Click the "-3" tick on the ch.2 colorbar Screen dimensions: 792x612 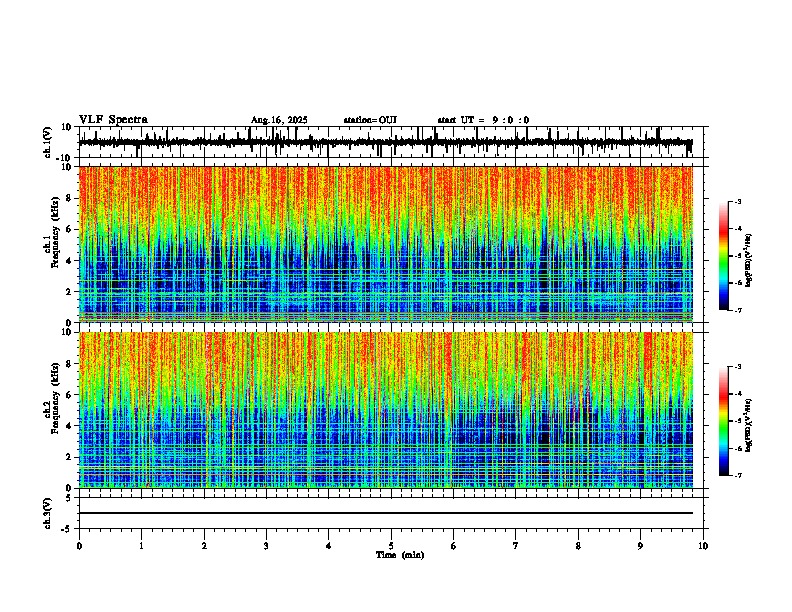pyautogui.click(x=738, y=367)
